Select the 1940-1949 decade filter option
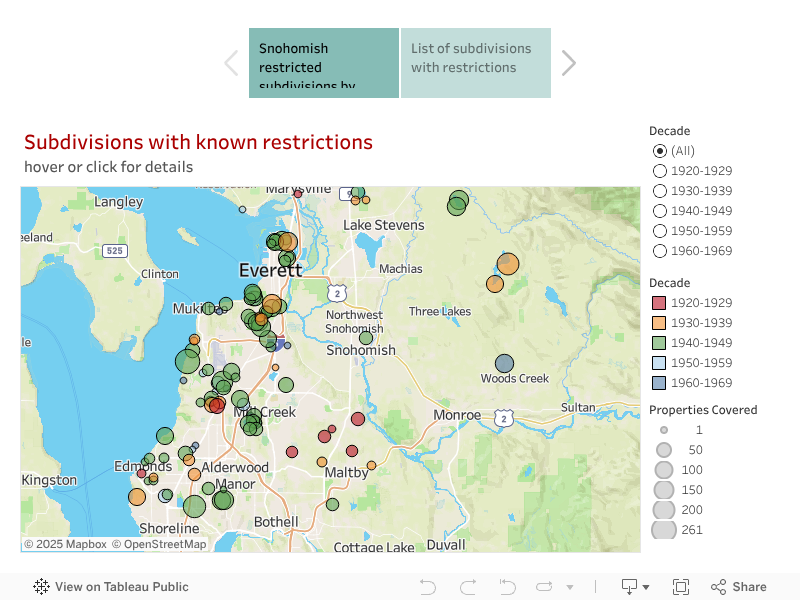The image size is (800, 600). (660, 211)
